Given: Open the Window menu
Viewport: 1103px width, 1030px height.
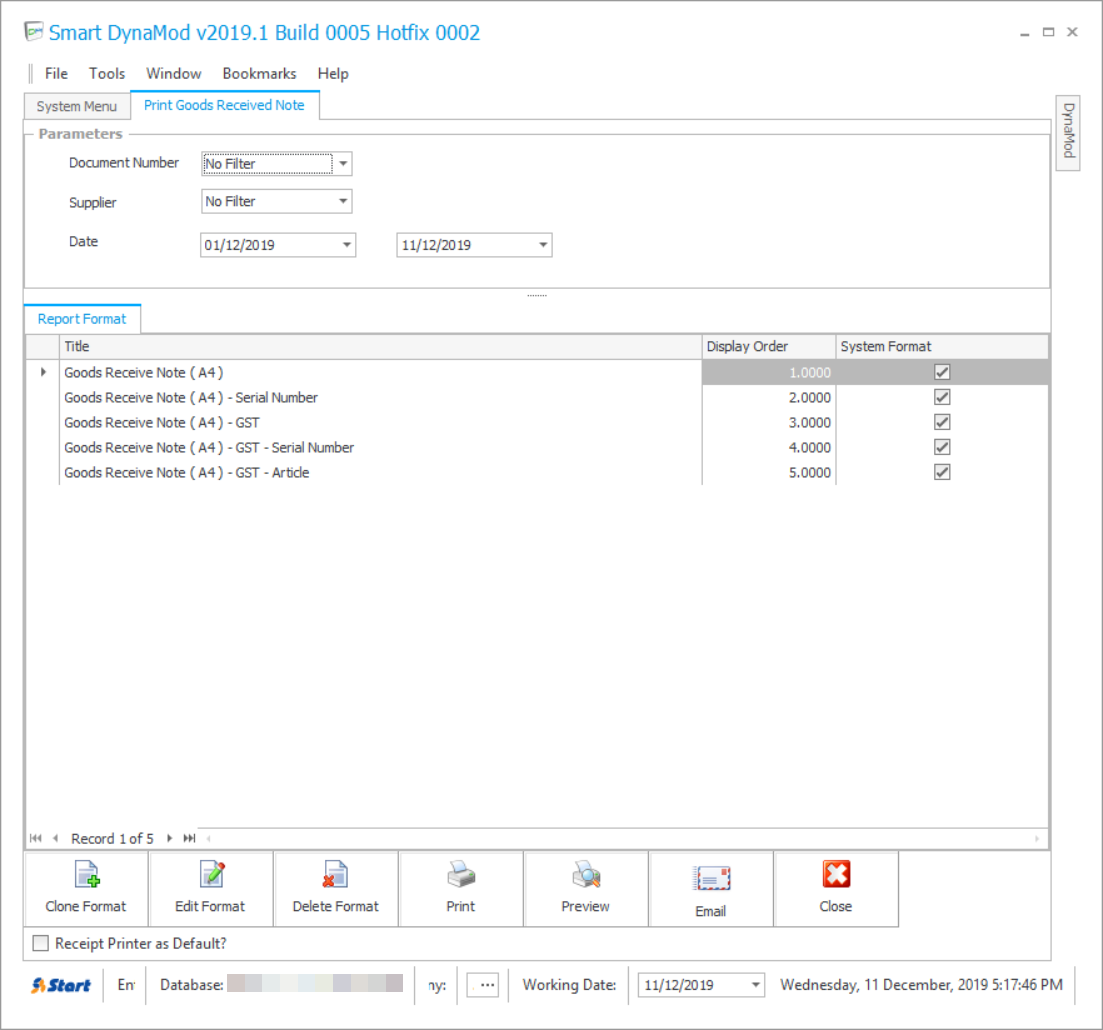Looking at the screenshot, I should click(174, 73).
